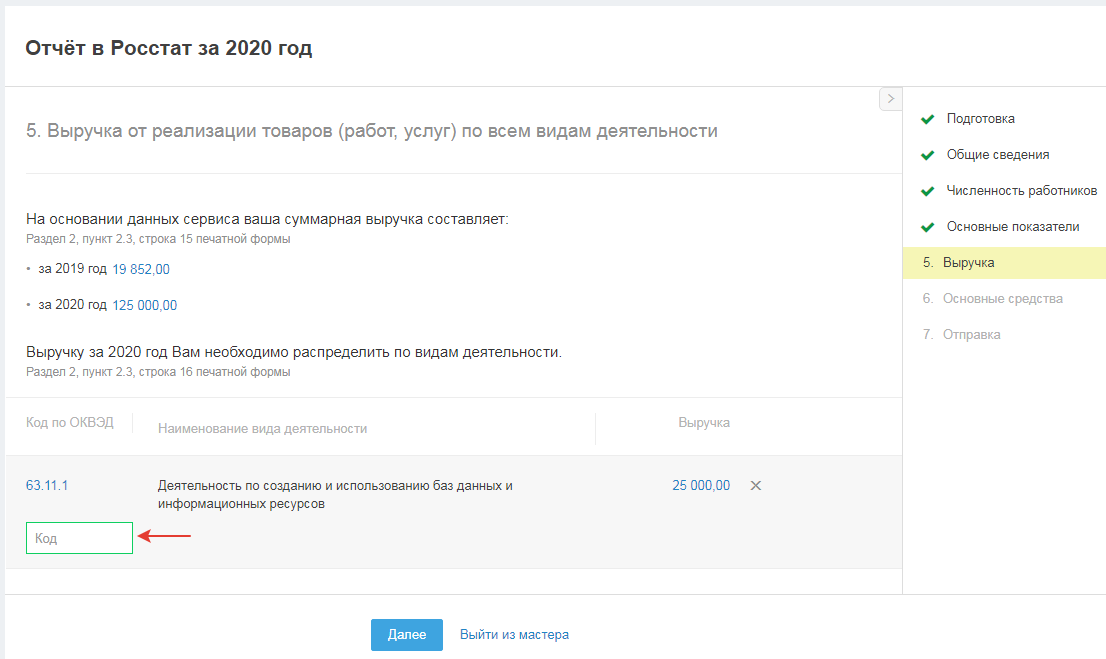Click the за 2020 год label

click(73, 304)
